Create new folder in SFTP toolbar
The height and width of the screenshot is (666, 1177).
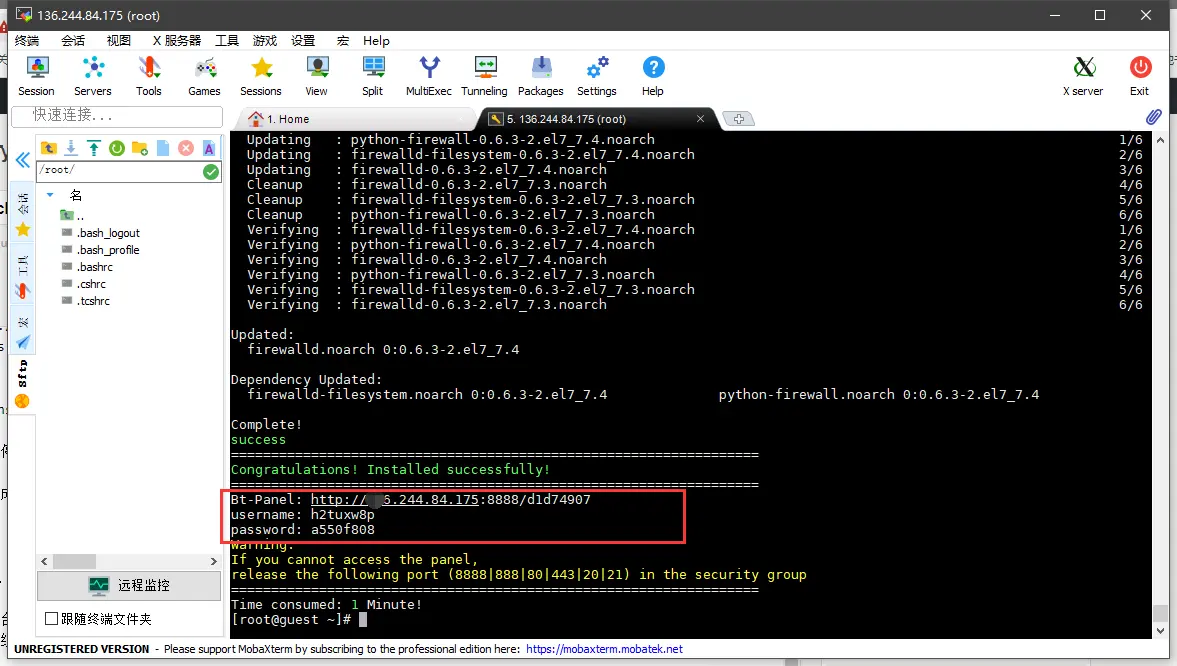tap(140, 148)
